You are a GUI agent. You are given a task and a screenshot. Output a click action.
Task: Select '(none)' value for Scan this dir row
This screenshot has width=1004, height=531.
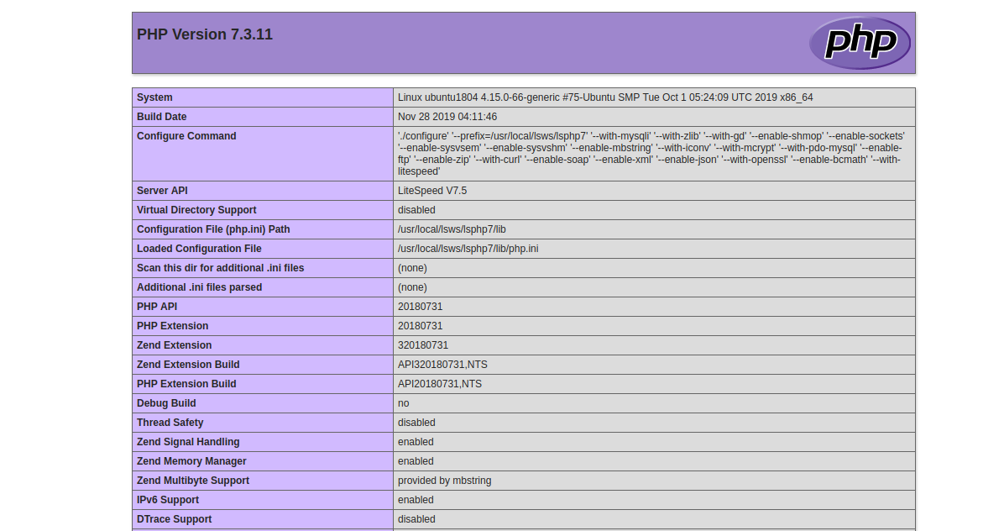(x=412, y=268)
